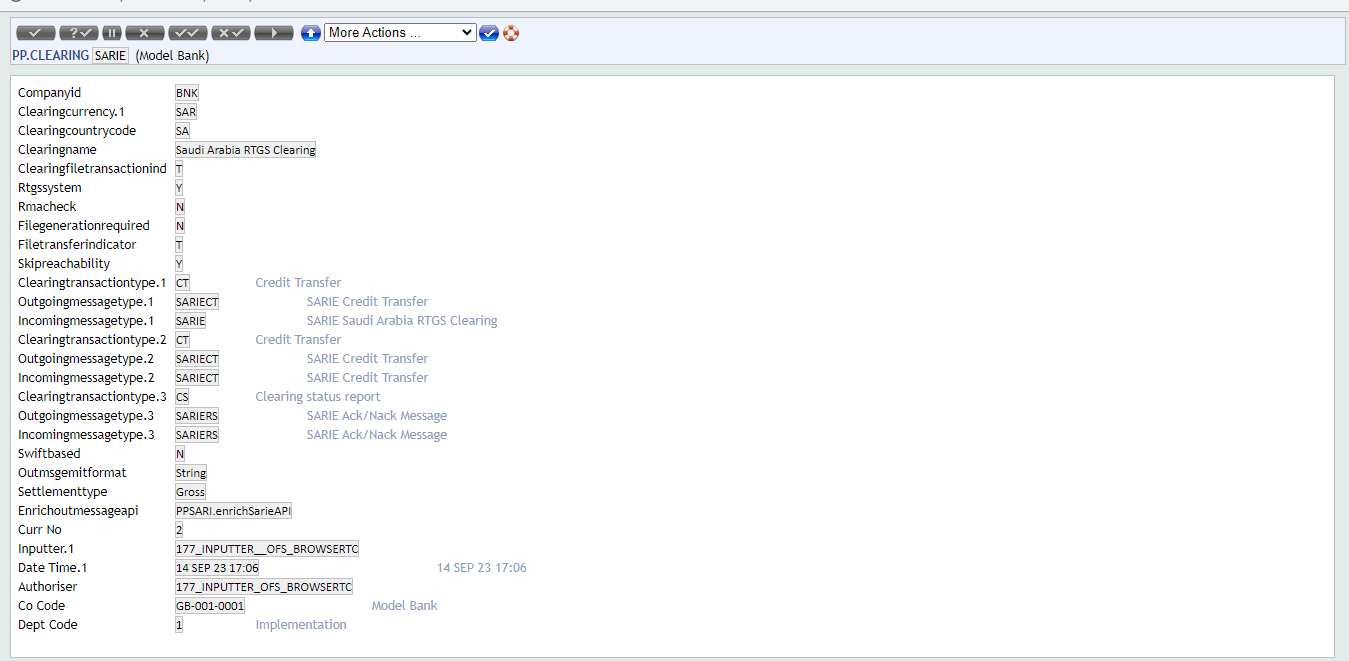The width and height of the screenshot is (1349, 661).
Task: Click the Curr No value 2
Action: tap(179, 530)
